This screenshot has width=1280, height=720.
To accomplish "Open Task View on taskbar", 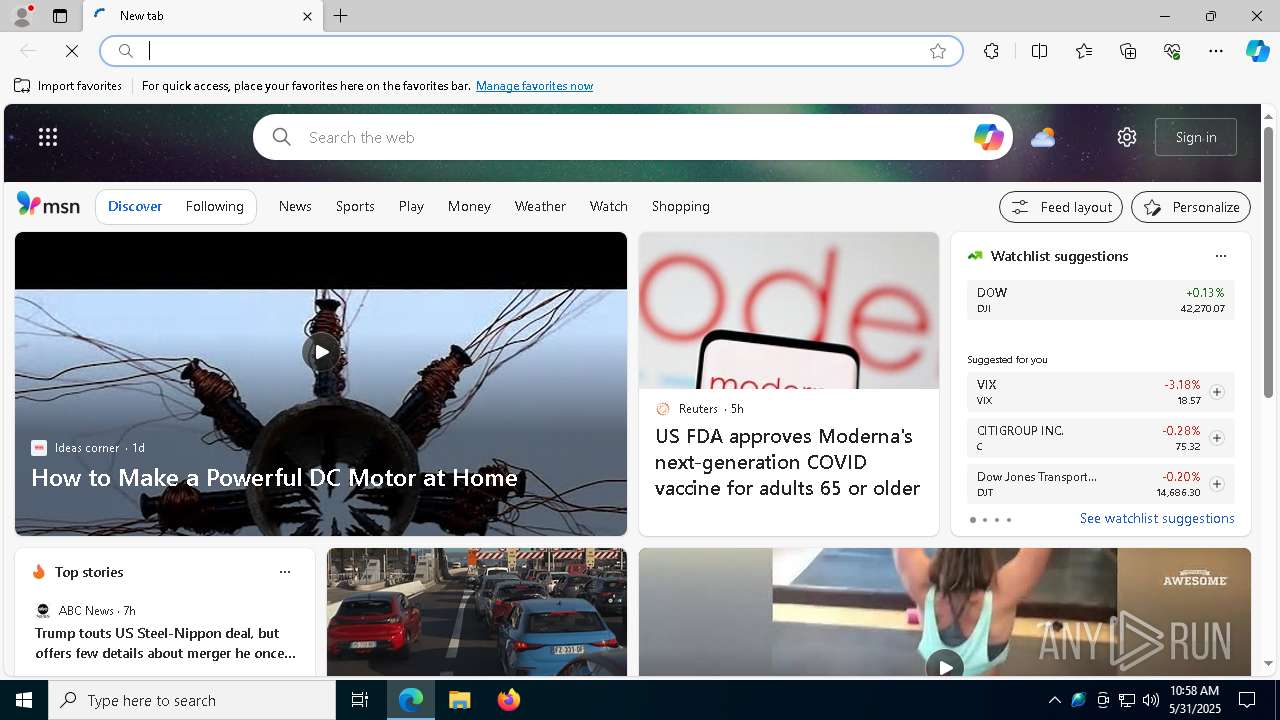I will 360,700.
